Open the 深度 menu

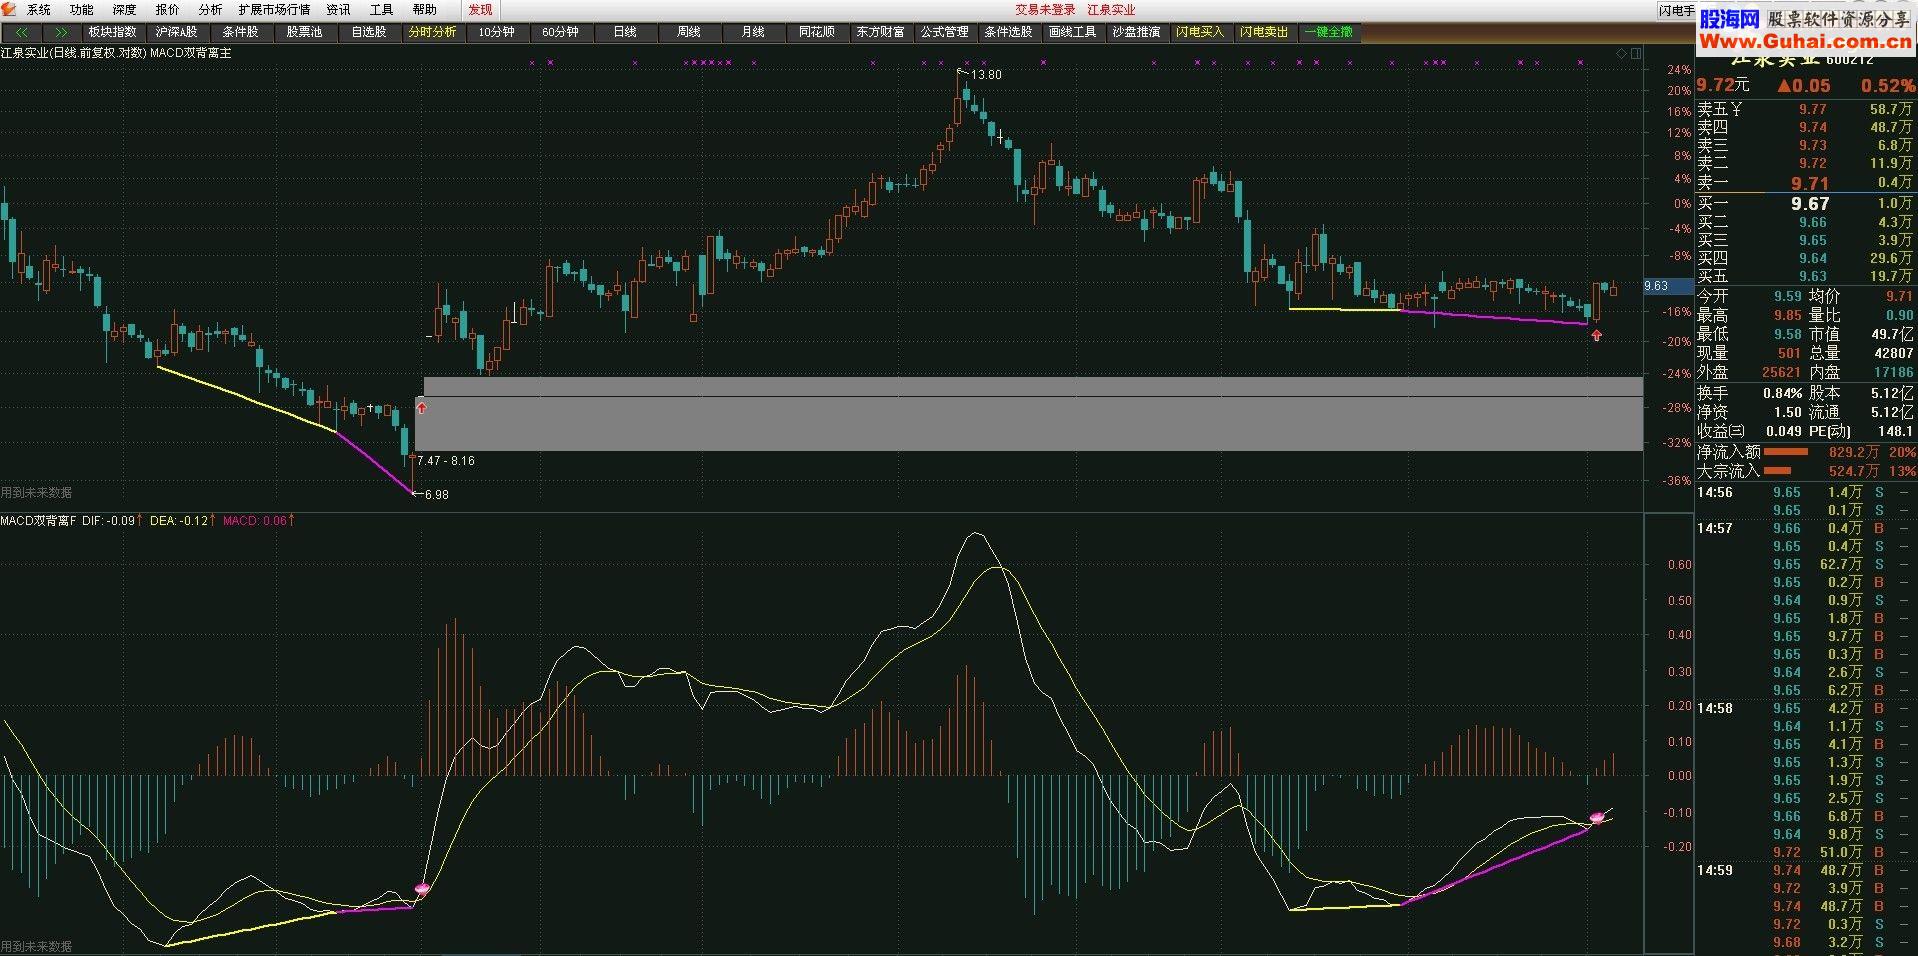[125, 10]
